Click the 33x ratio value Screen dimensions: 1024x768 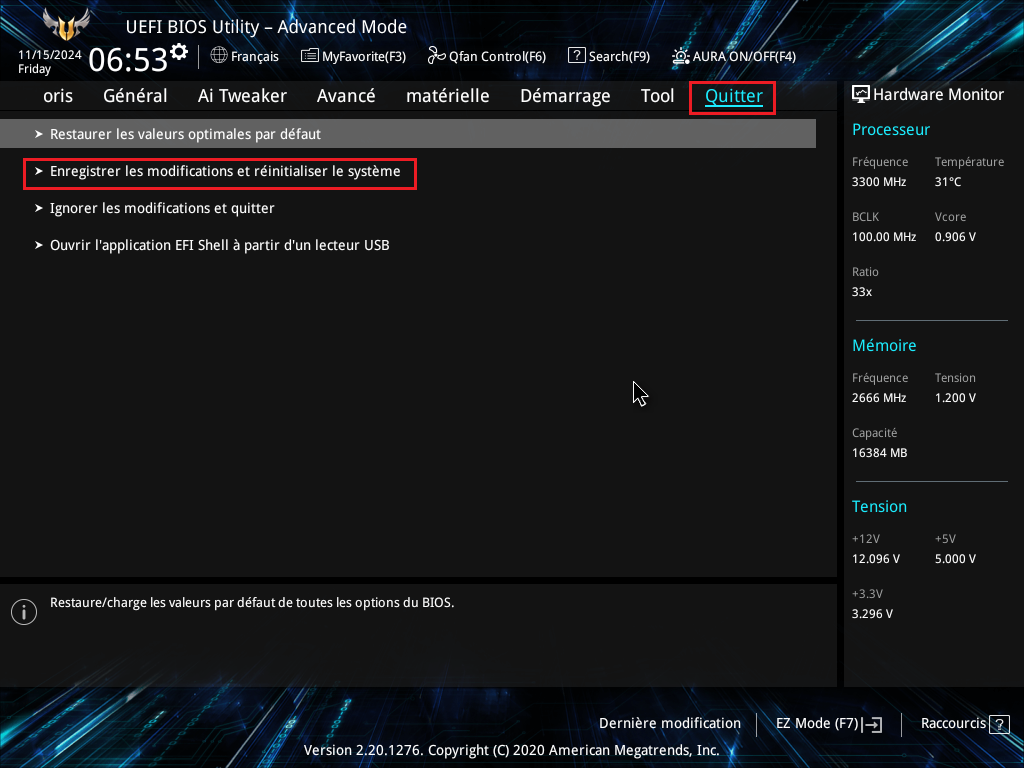coord(862,292)
